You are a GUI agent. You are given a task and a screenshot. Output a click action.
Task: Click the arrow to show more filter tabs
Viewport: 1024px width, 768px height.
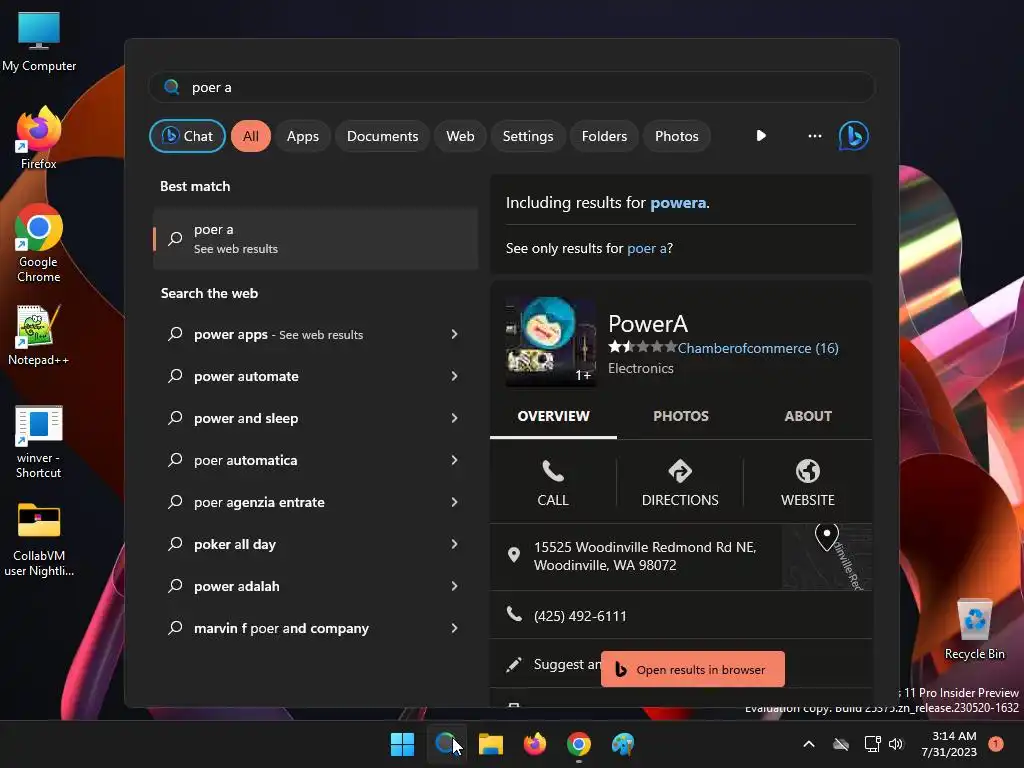click(761, 136)
